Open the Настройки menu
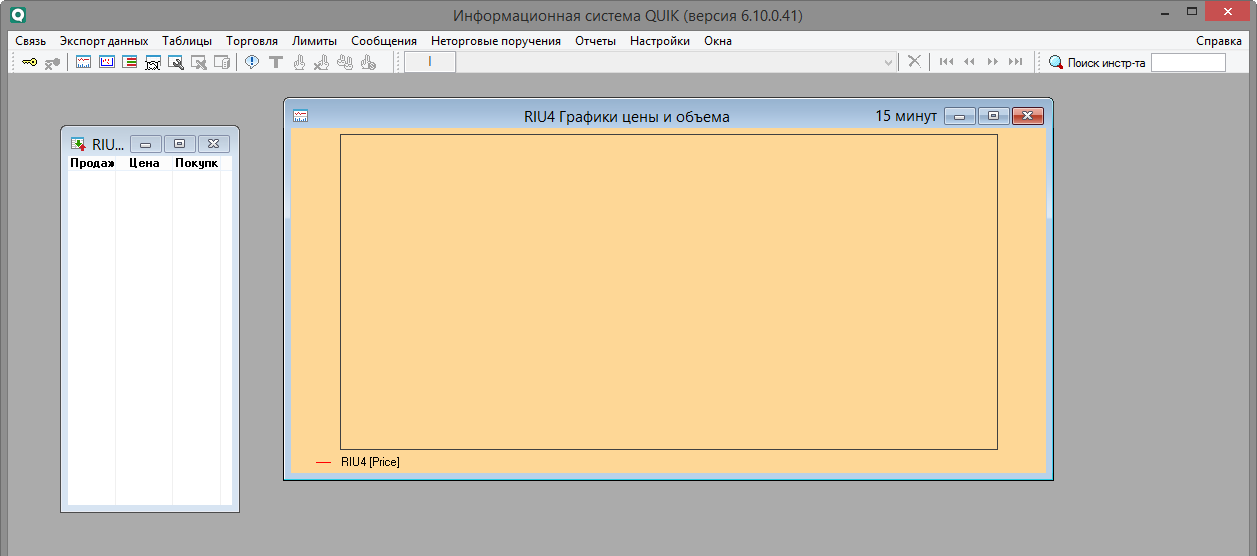The height and width of the screenshot is (556, 1257). (660, 41)
